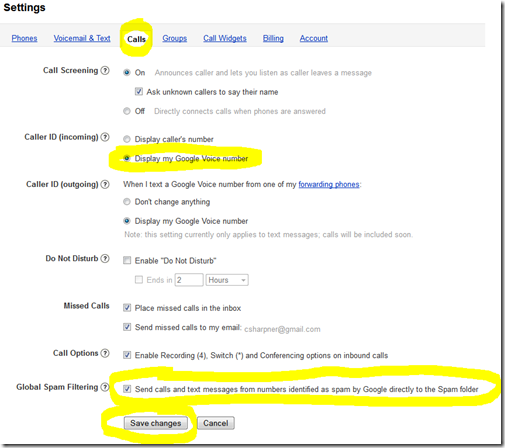Screen dimensions: 505x448
Task: Toggle spam filtering to Spam folder checkbox
Action: coord(127,389)
